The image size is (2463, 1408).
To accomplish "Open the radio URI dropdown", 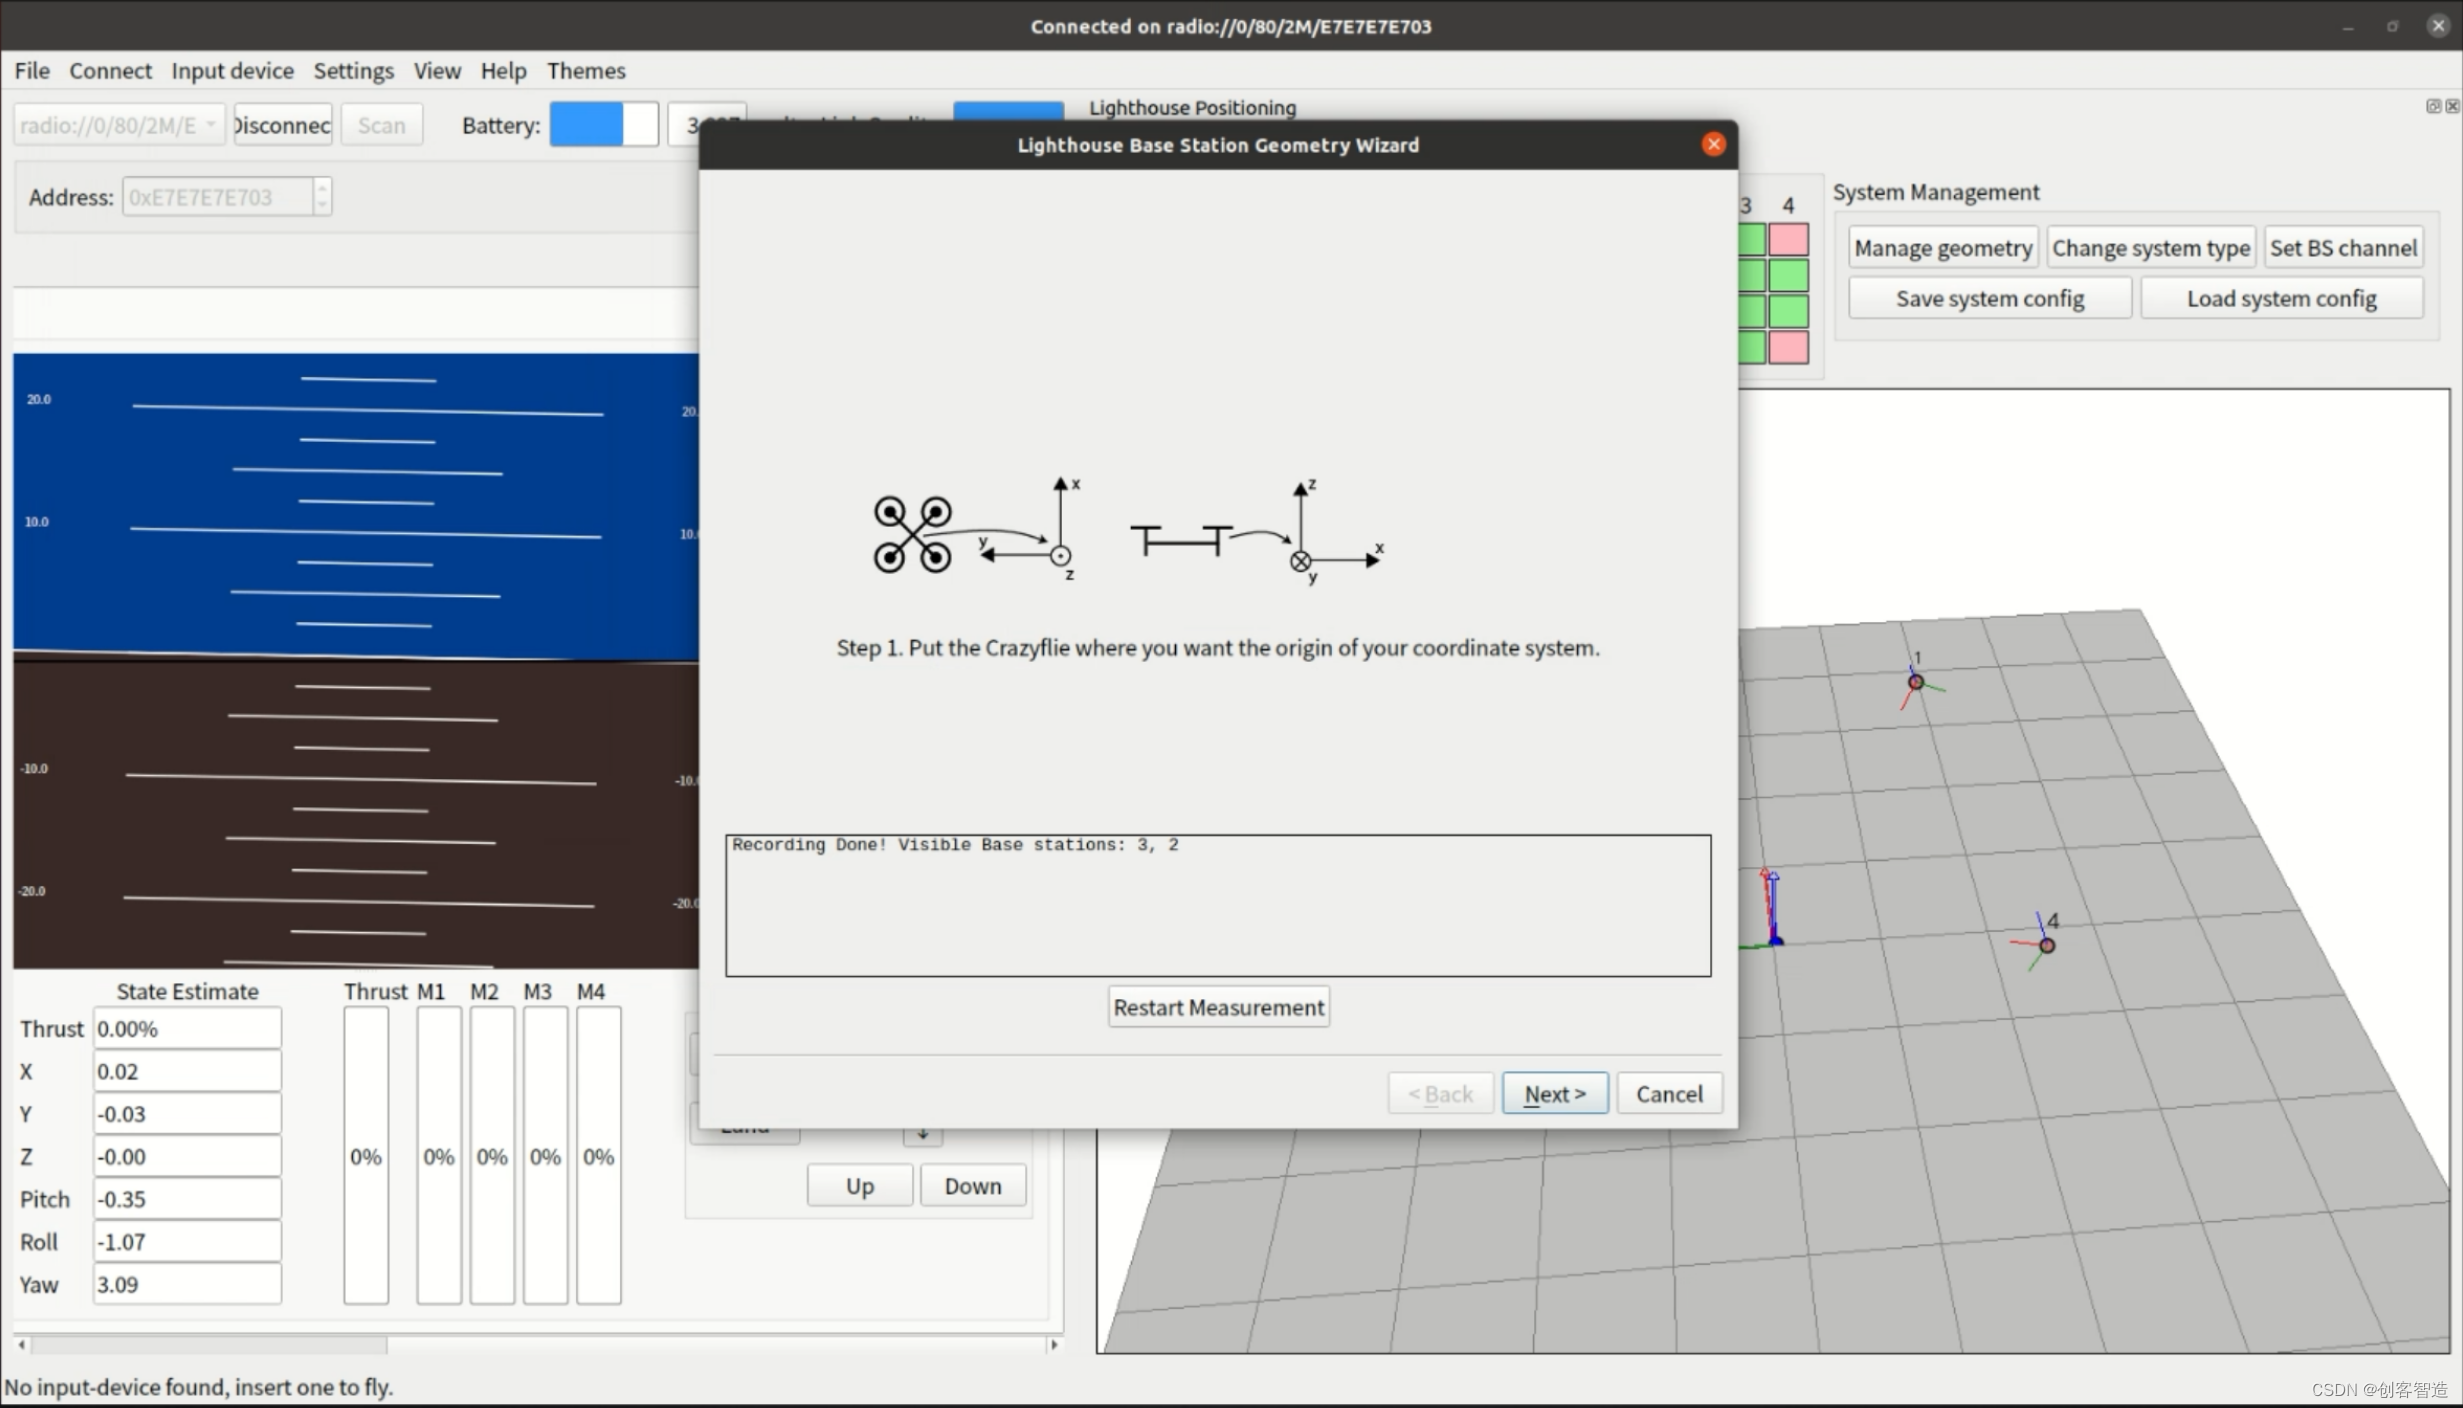I will point(210,125).
